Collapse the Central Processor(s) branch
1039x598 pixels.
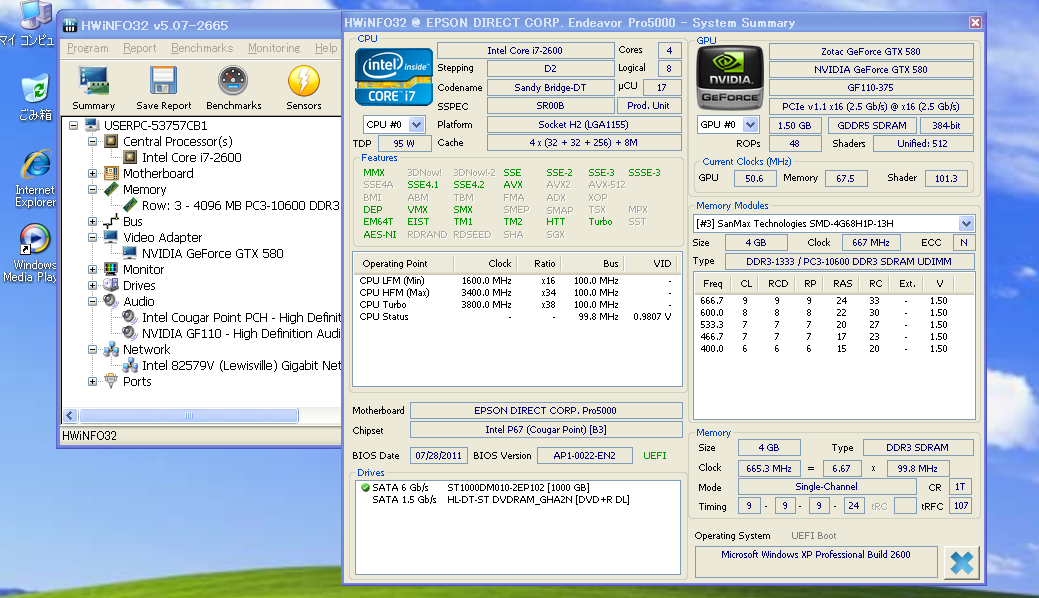point(93,141)
